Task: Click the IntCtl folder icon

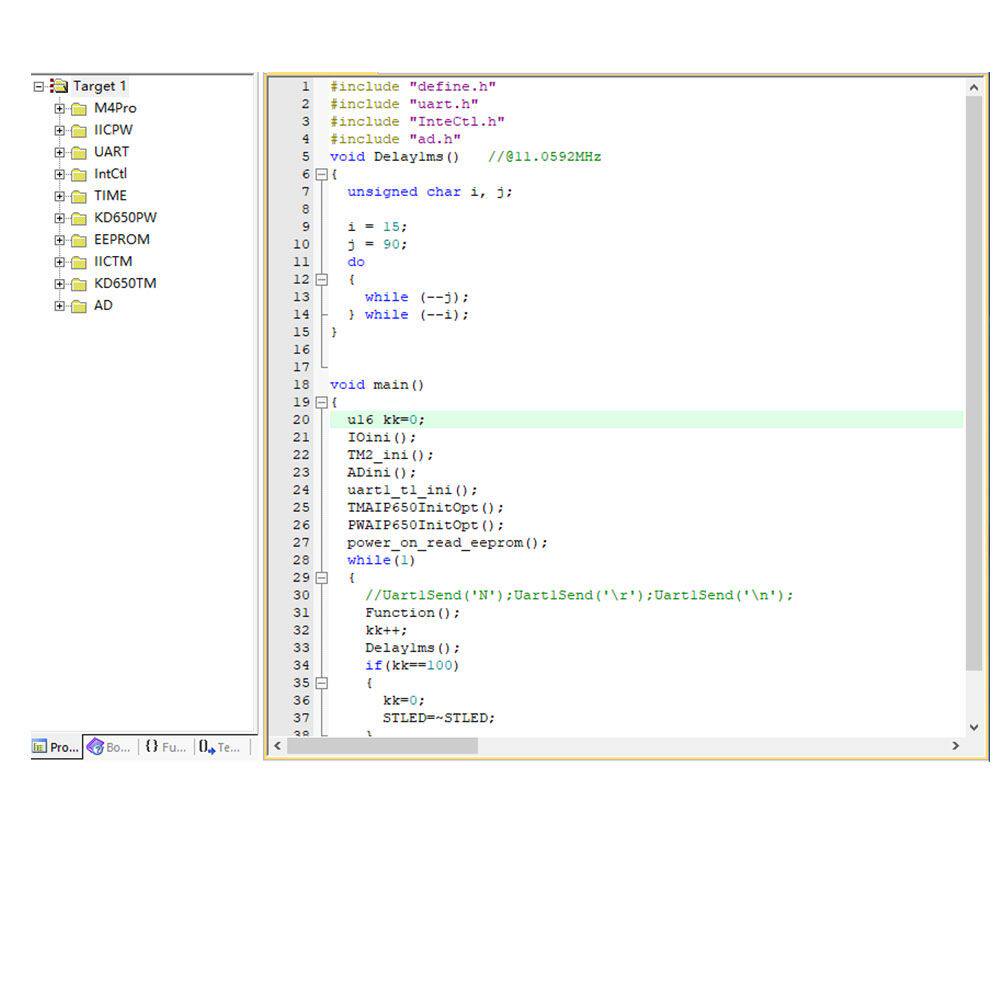Action: (x=79, y=175)
